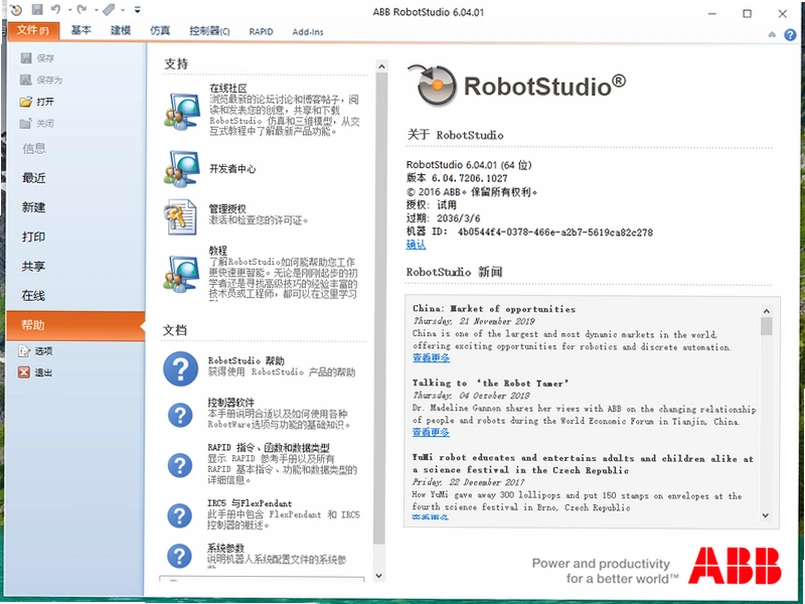Open the 选项 options entry
The width and height of the screenshot is (805, 604).
[35, 351]
